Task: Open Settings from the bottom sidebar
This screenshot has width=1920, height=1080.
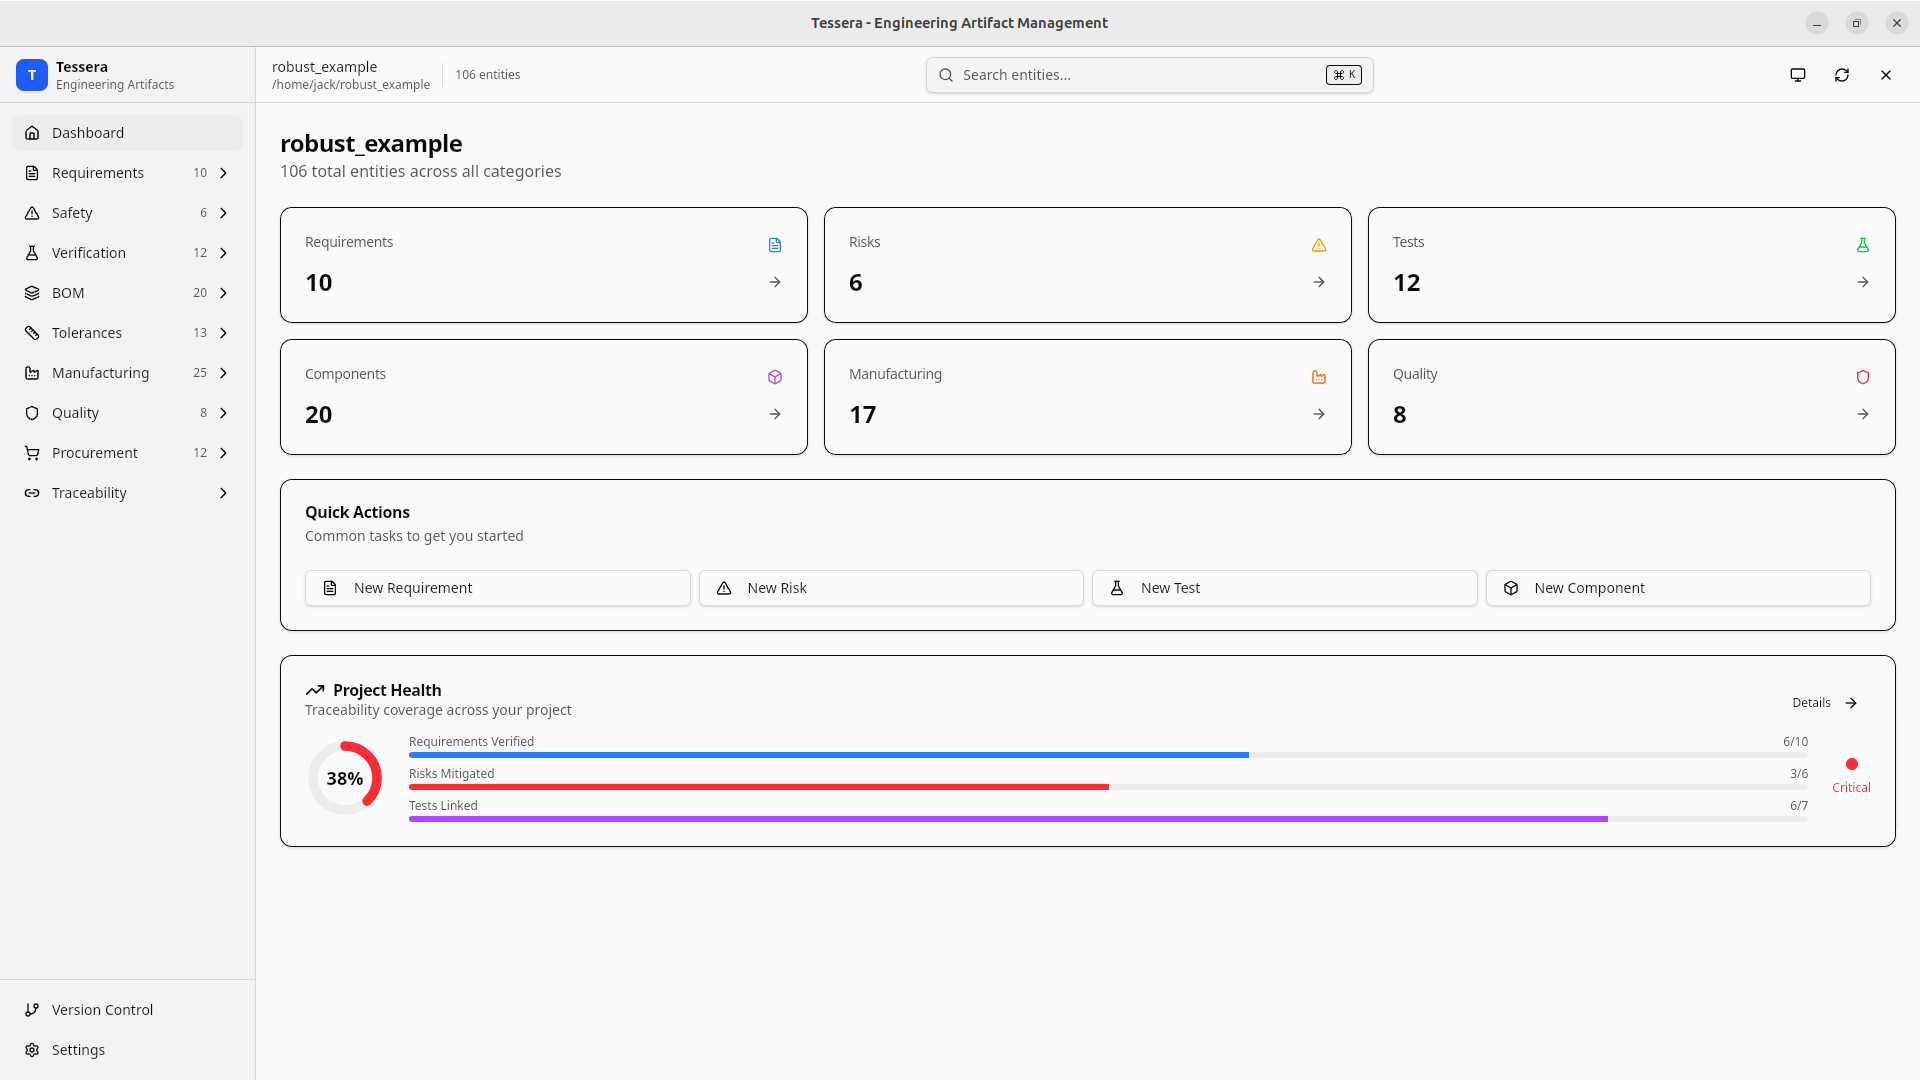Action: pos(79,1049)
